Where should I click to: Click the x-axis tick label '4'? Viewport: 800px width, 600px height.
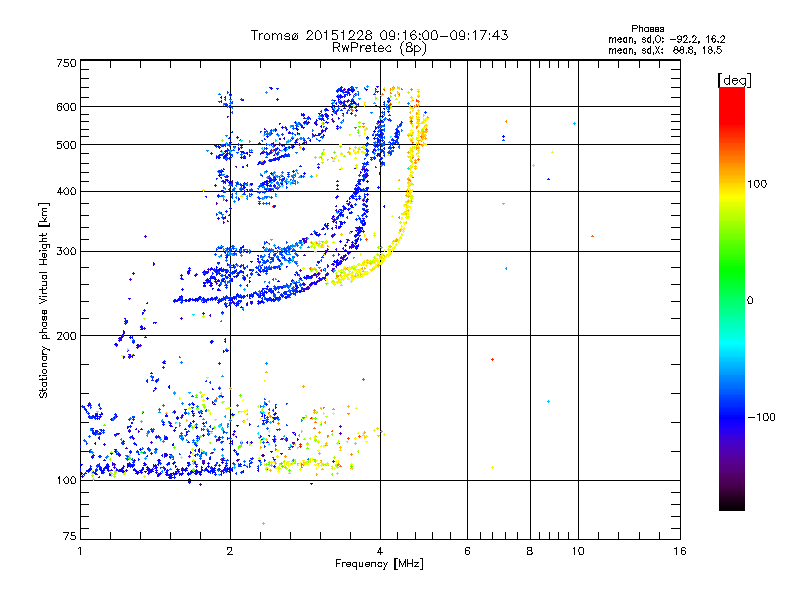point(380,551)
